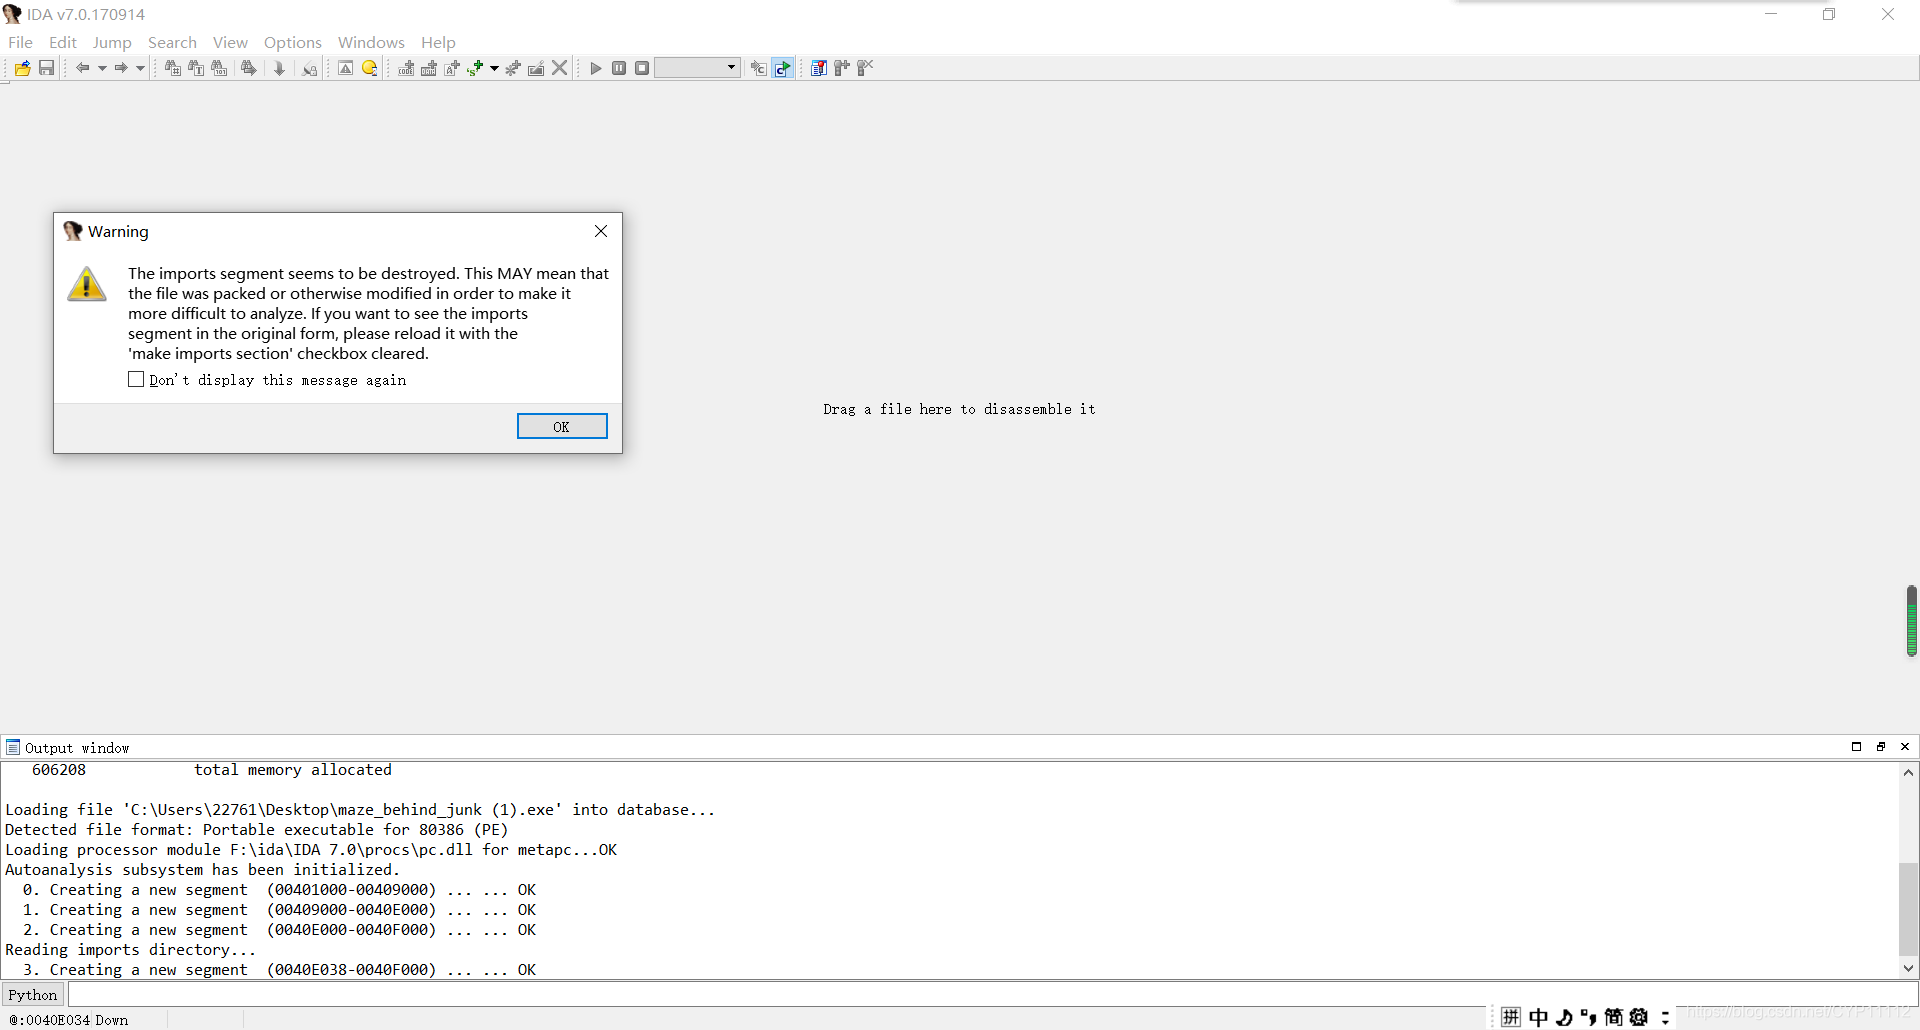Click the green navigation band indicator

click(x=1911, y=621)
